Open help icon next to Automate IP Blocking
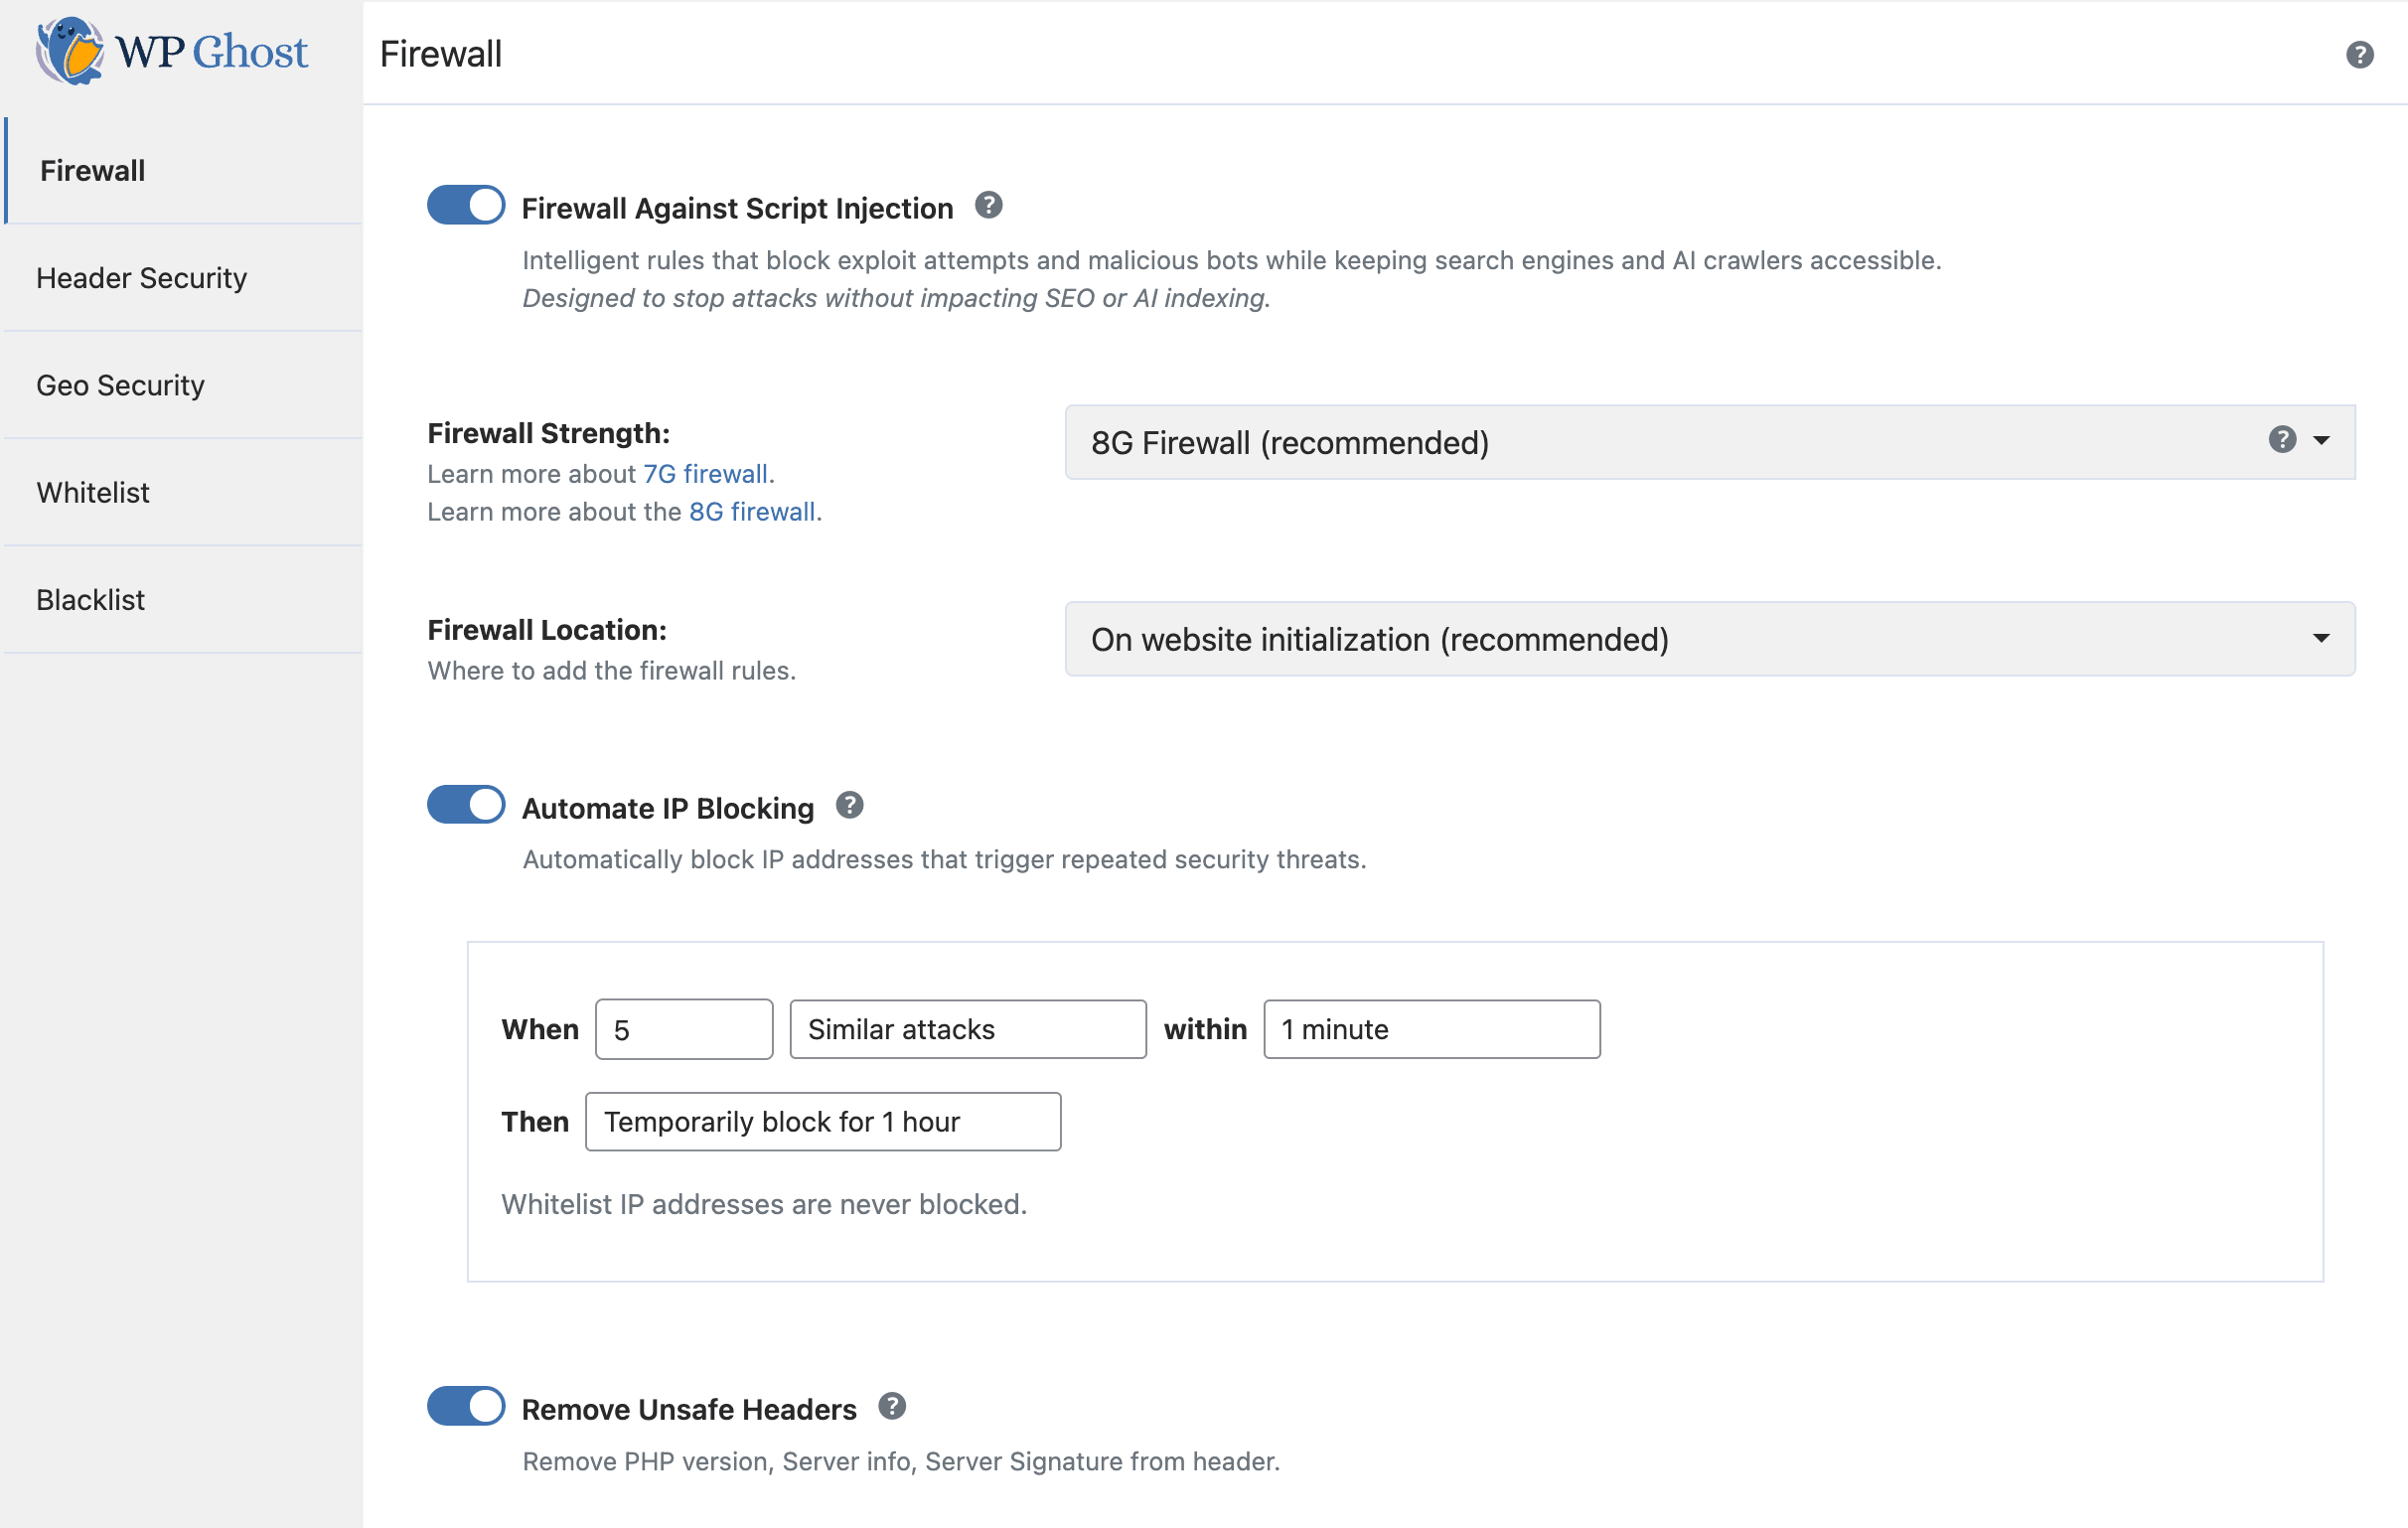This screenshot has width=2408, height=1528. [849, 805]
